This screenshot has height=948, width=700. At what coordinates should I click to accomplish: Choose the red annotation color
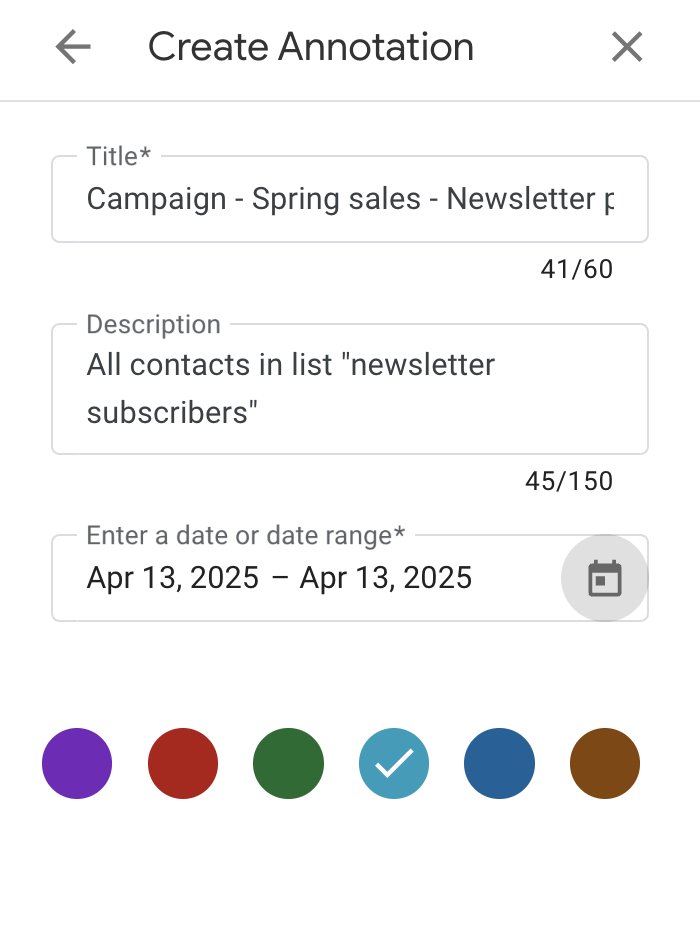pos(183,763)
